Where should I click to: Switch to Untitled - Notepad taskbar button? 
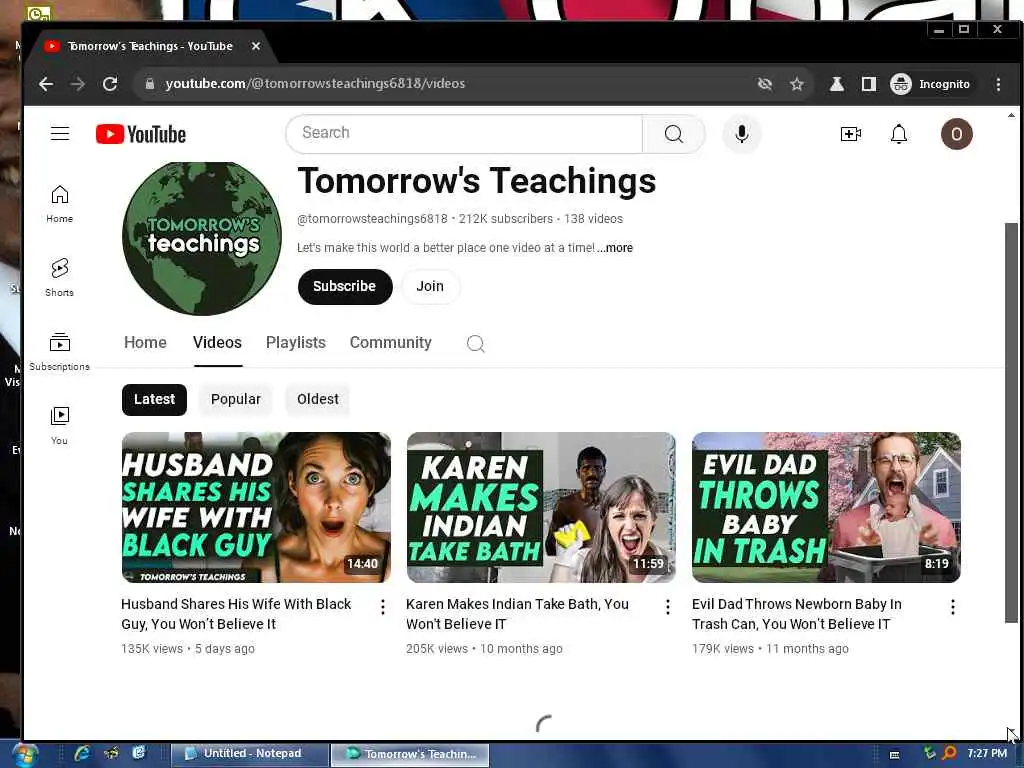[250, 754]
